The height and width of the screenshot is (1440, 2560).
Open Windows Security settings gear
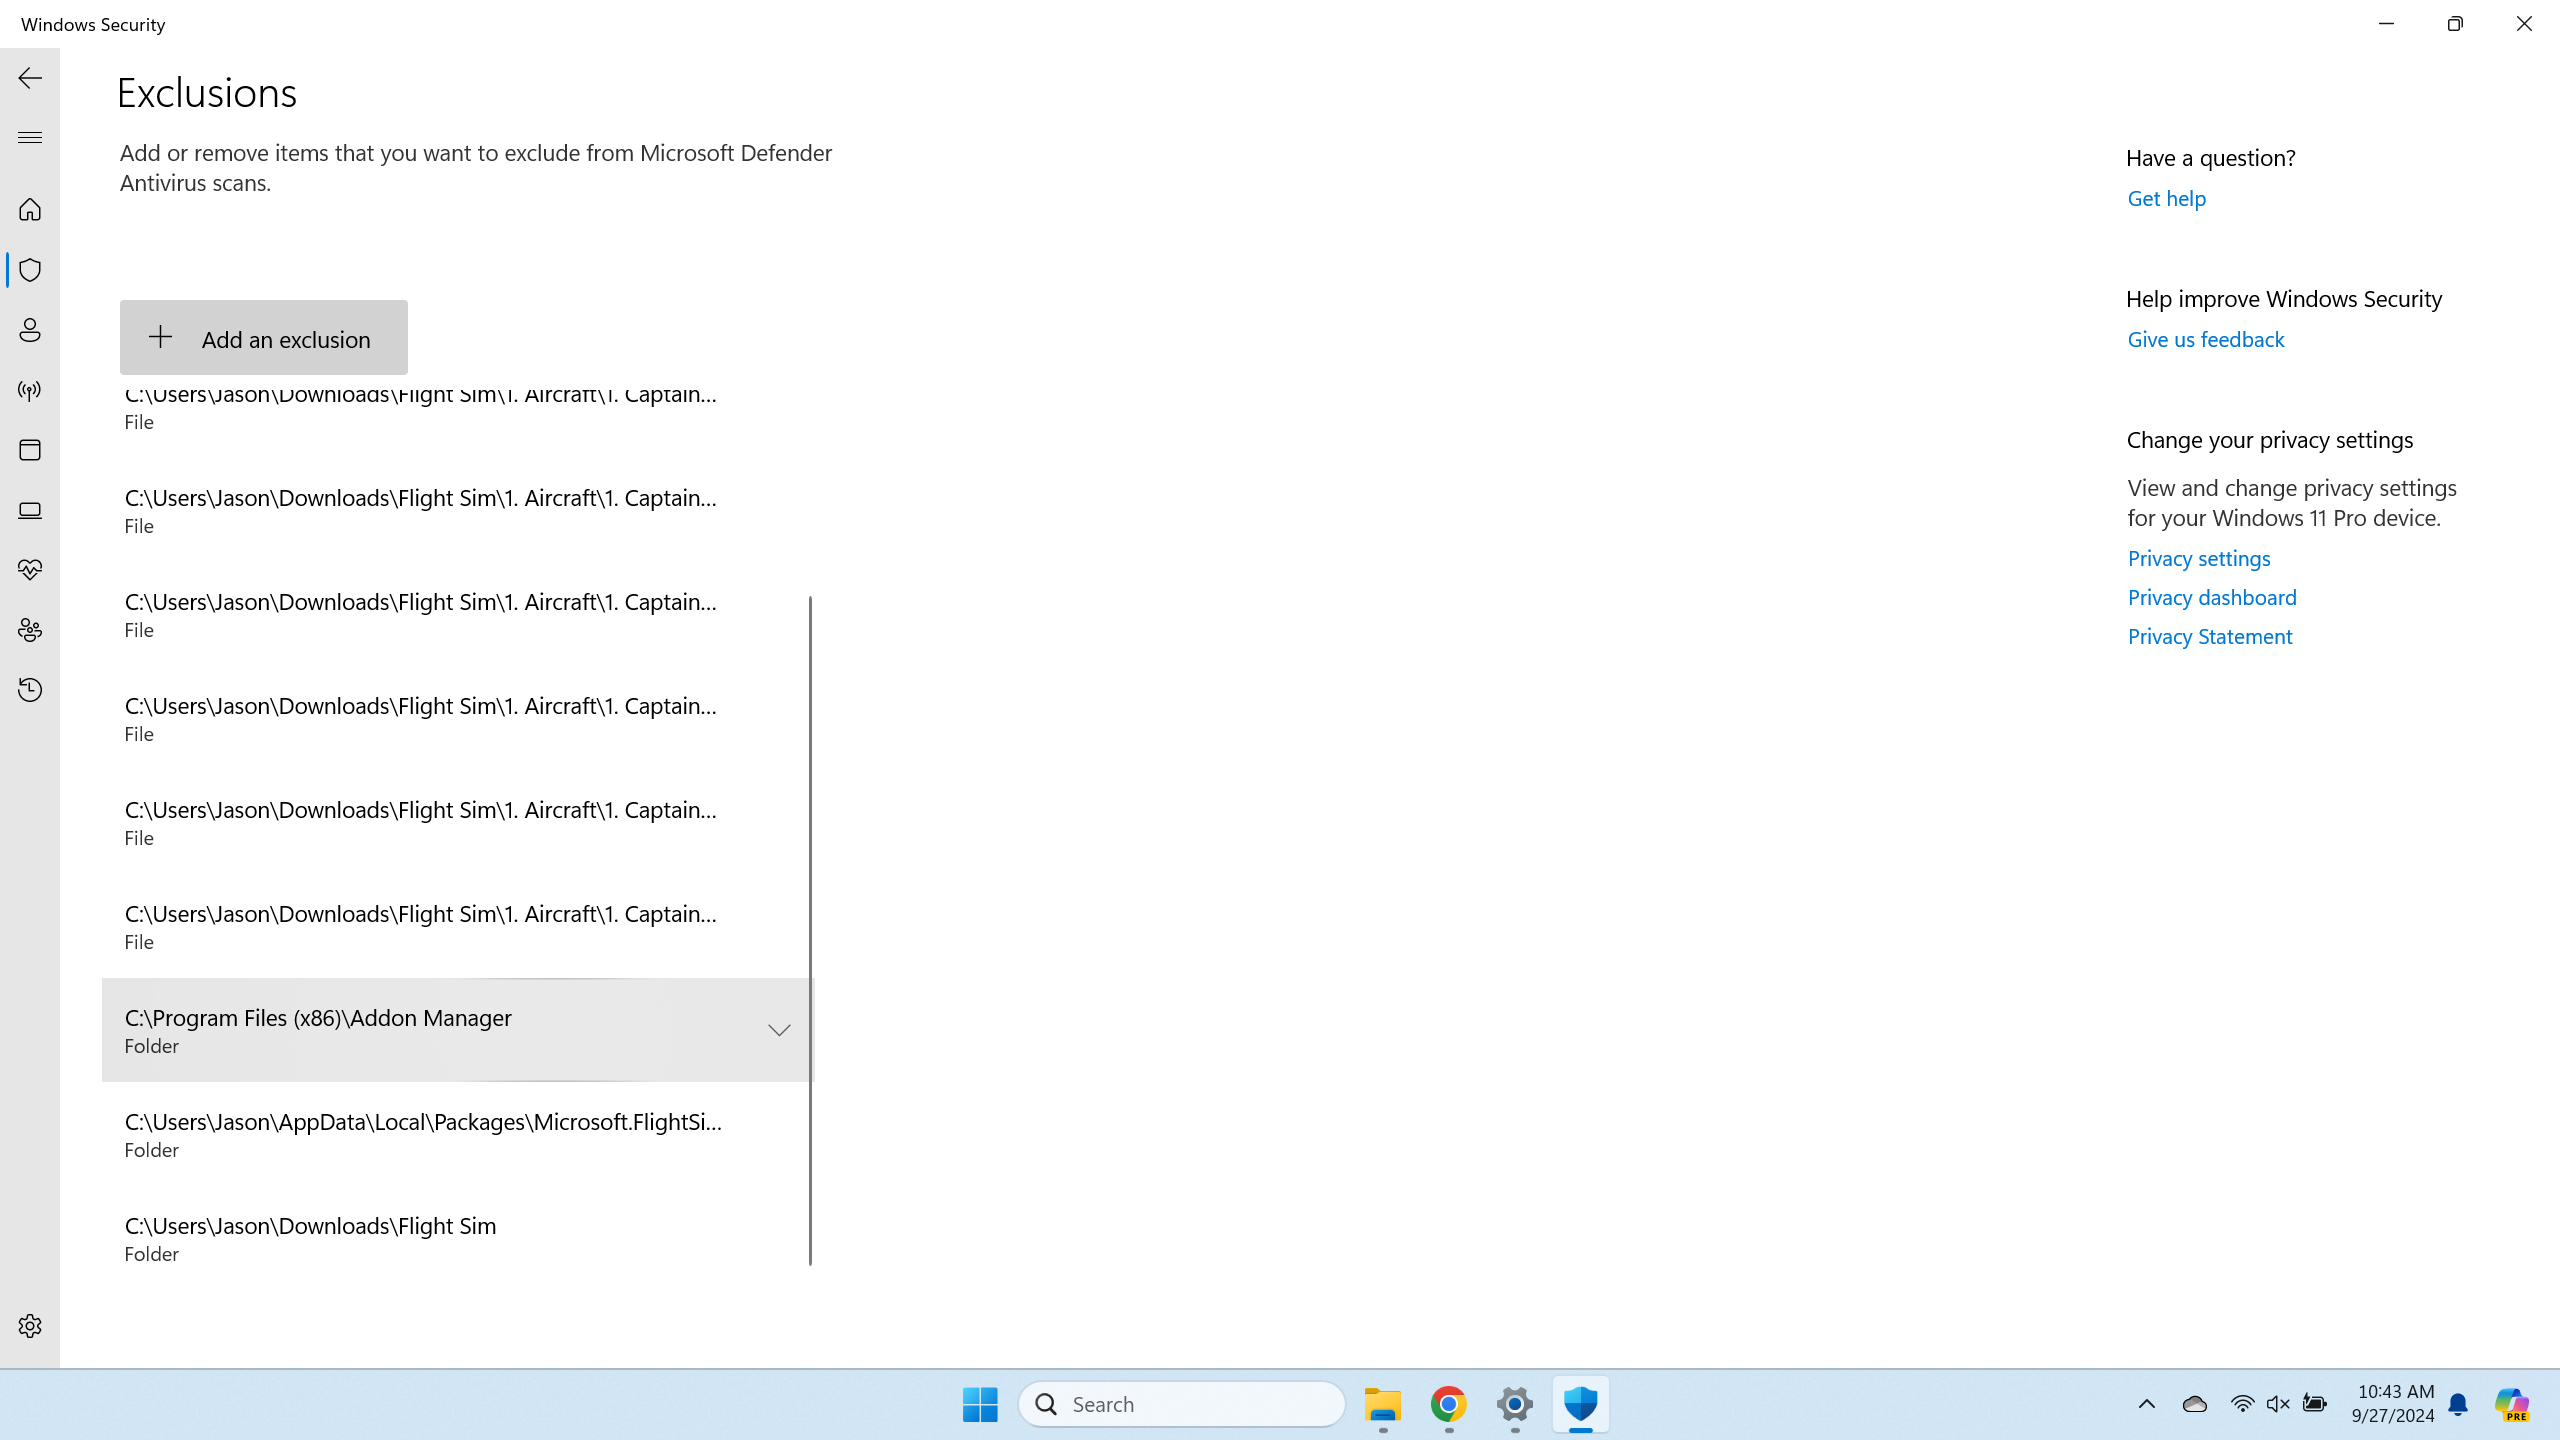[x=30, y=1325]
